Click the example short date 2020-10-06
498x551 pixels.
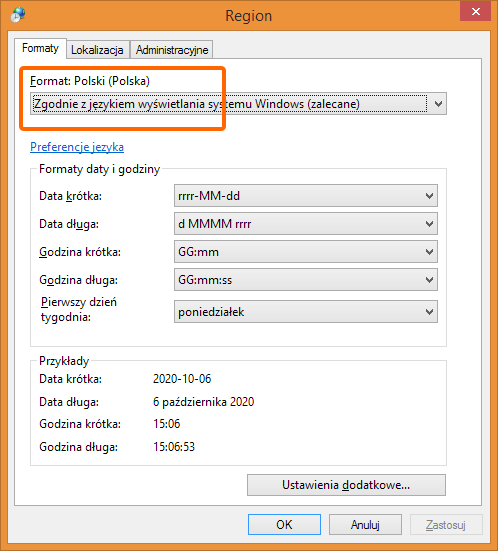[182, 379]
